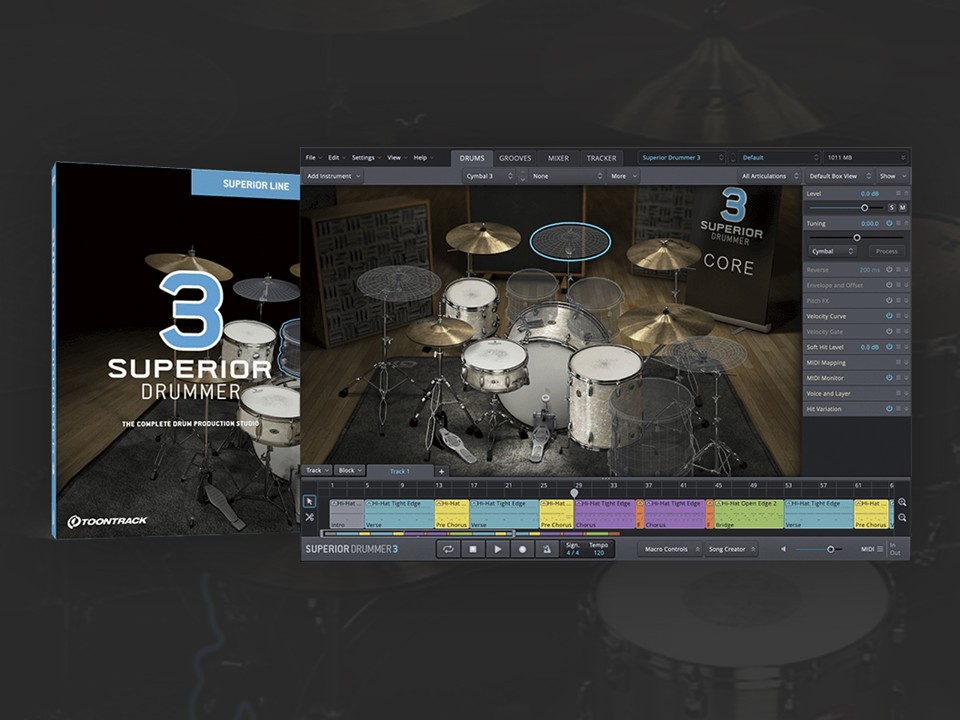This screenshot has height=720, width=960.
Task: Open the Edit menu
Action: click(337, 157)
